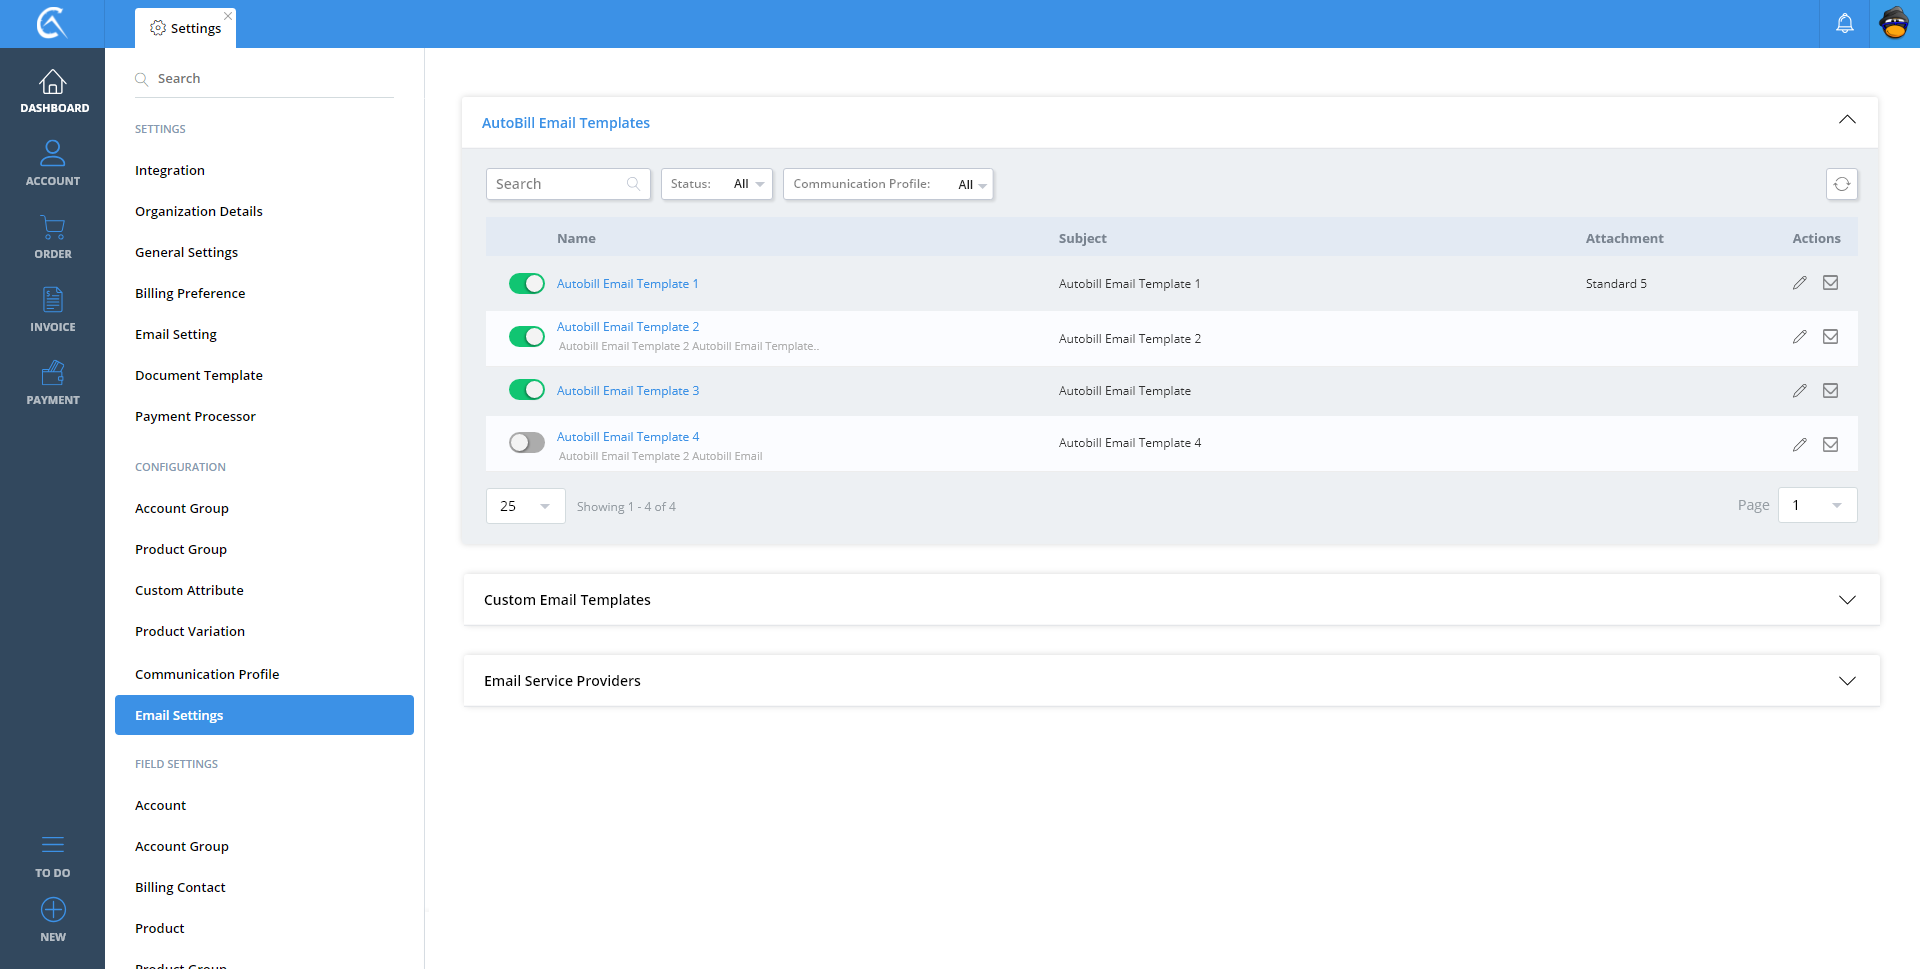The image size is (1920, 969).
Task: Disable Autobill Email Template 1 toggle
Action: pyautogui.click(x=526, y=284)
